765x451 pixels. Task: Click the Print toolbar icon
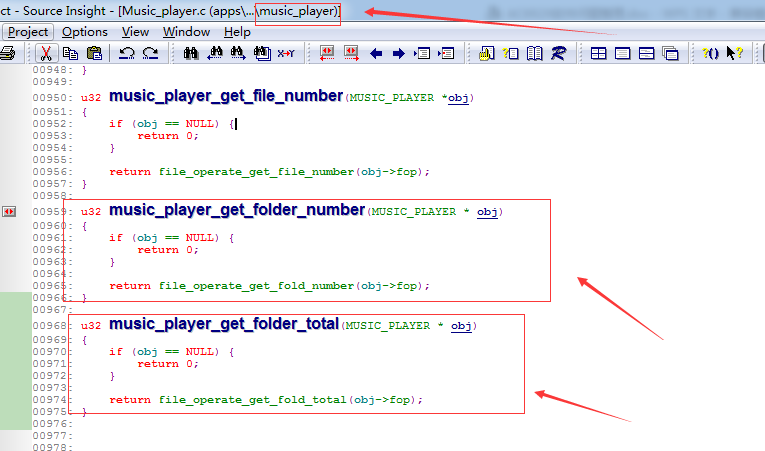pos(8,53)
